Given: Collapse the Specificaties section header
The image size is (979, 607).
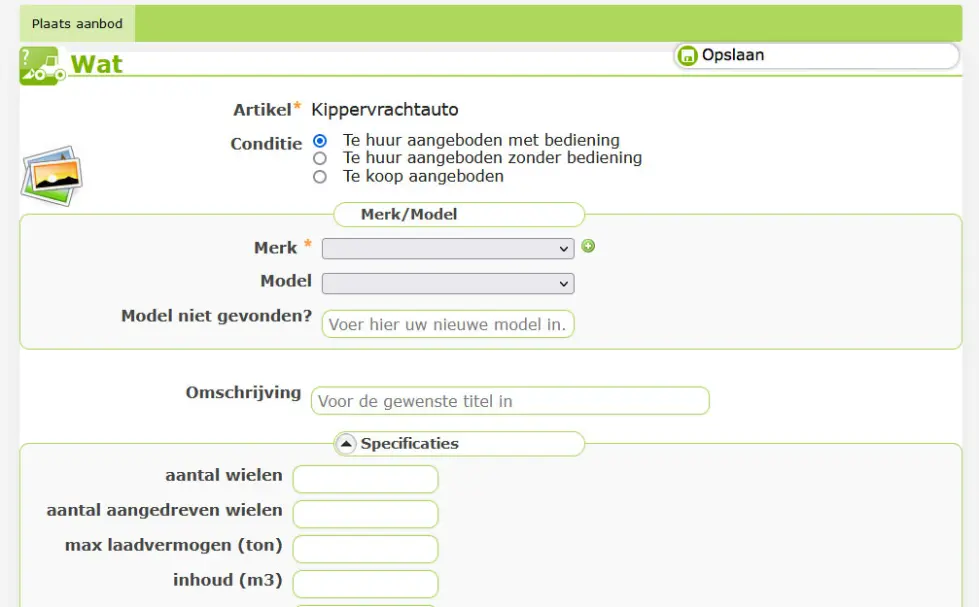Looking at the screenshot, I should point(409,444).
